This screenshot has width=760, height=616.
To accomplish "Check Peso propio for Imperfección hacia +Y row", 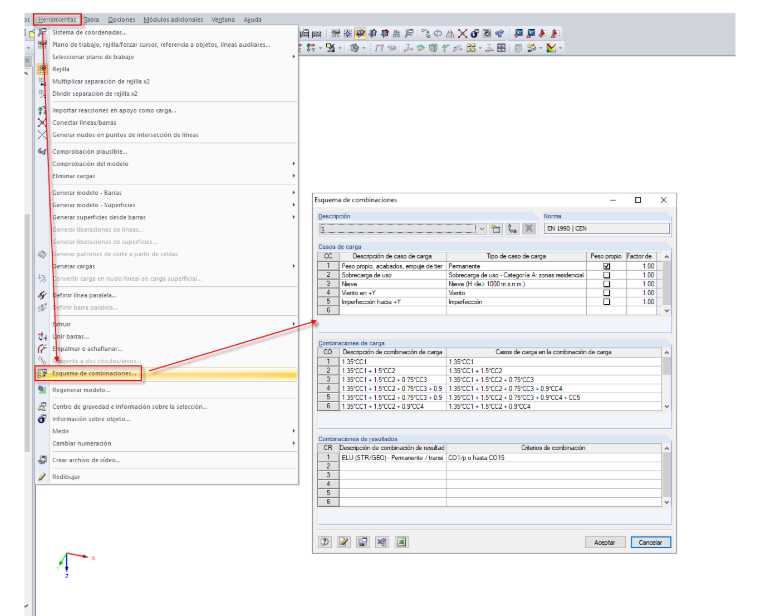I will tap(606, 301).
